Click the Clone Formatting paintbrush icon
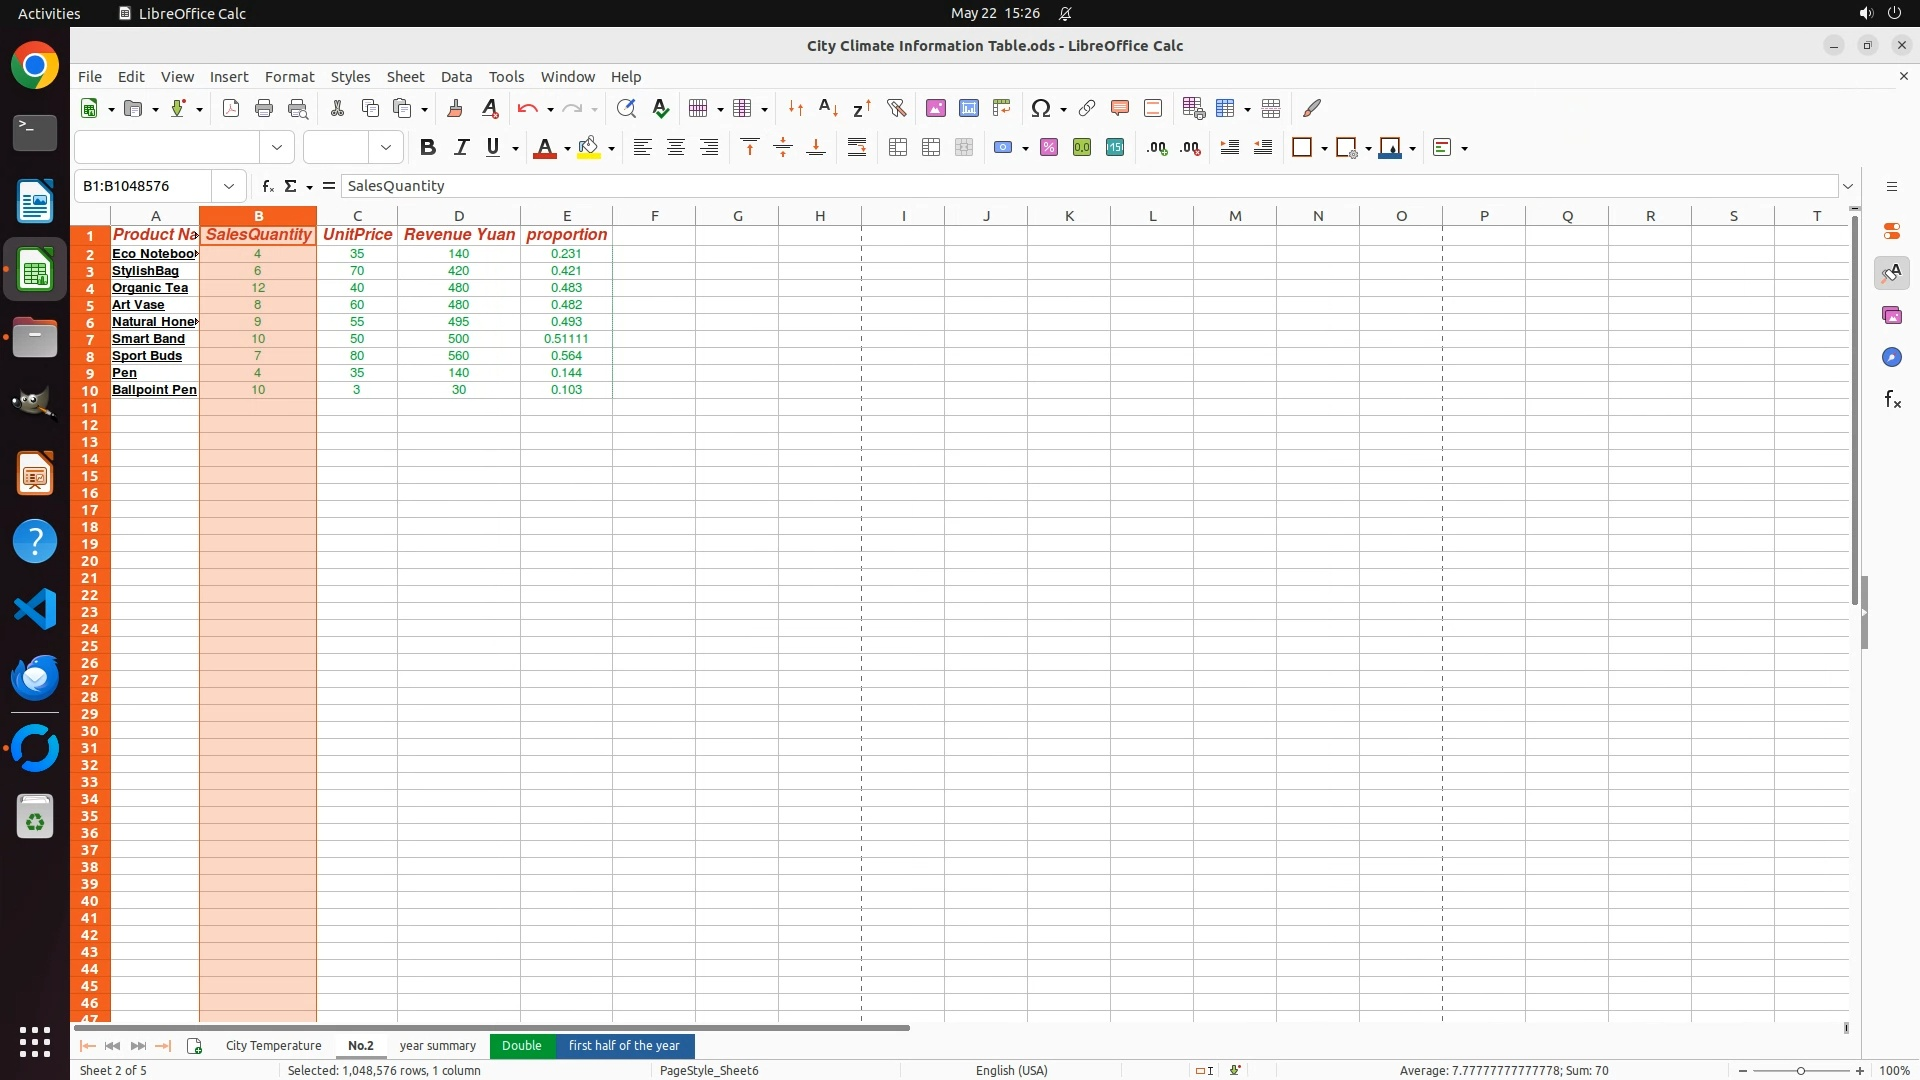 click(455, 108)
